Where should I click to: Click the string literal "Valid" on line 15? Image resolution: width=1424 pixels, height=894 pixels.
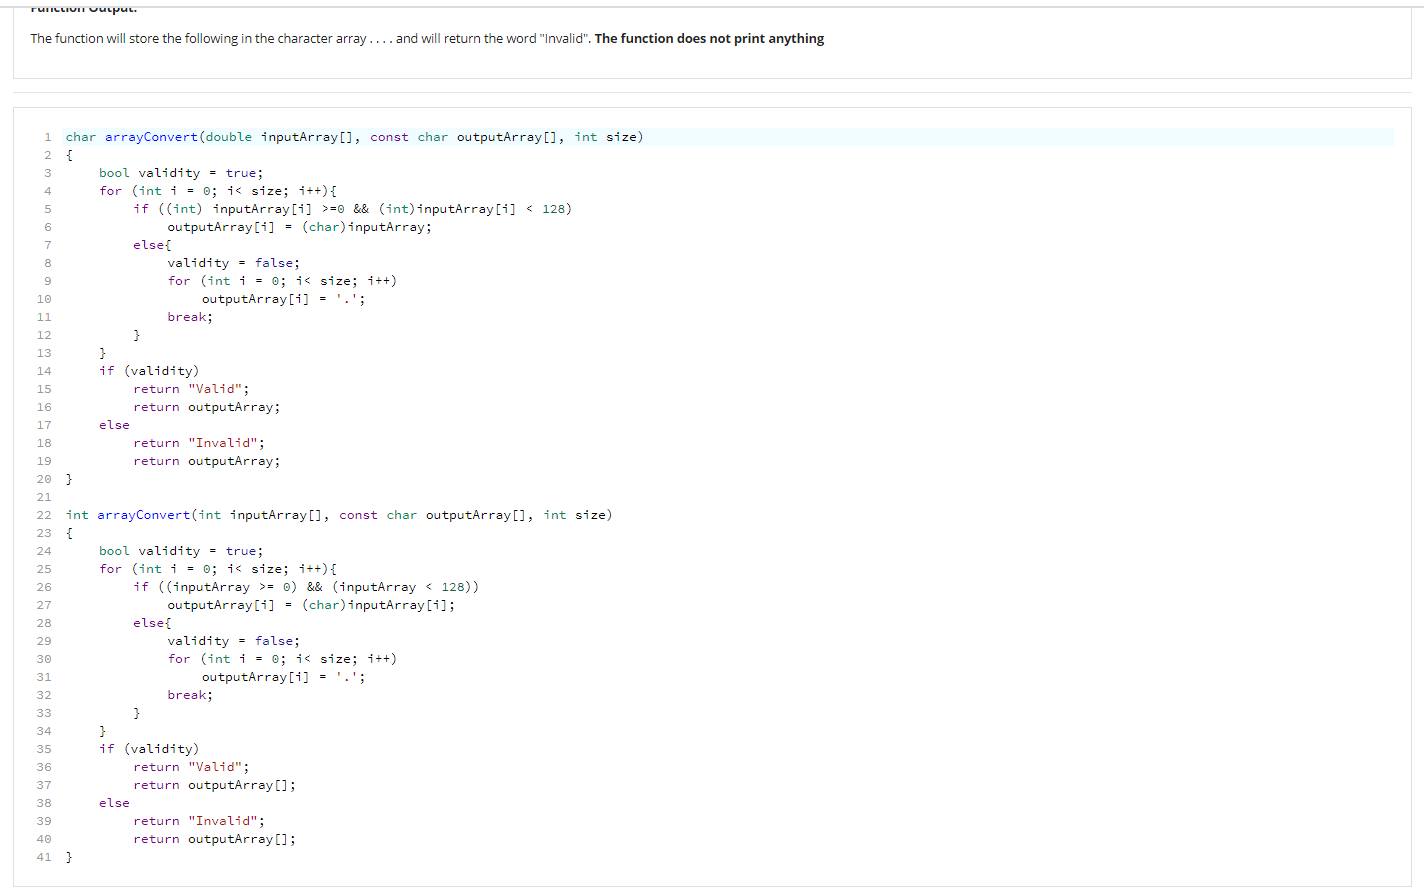pyautogui.click(x=216, y=388)
